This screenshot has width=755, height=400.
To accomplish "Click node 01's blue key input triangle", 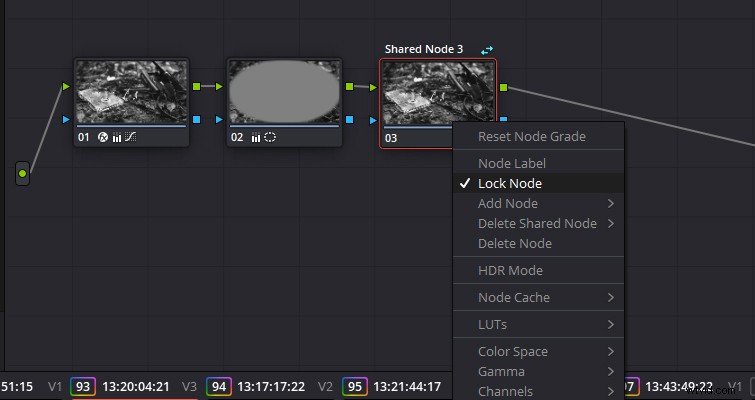I will (66, 119).
